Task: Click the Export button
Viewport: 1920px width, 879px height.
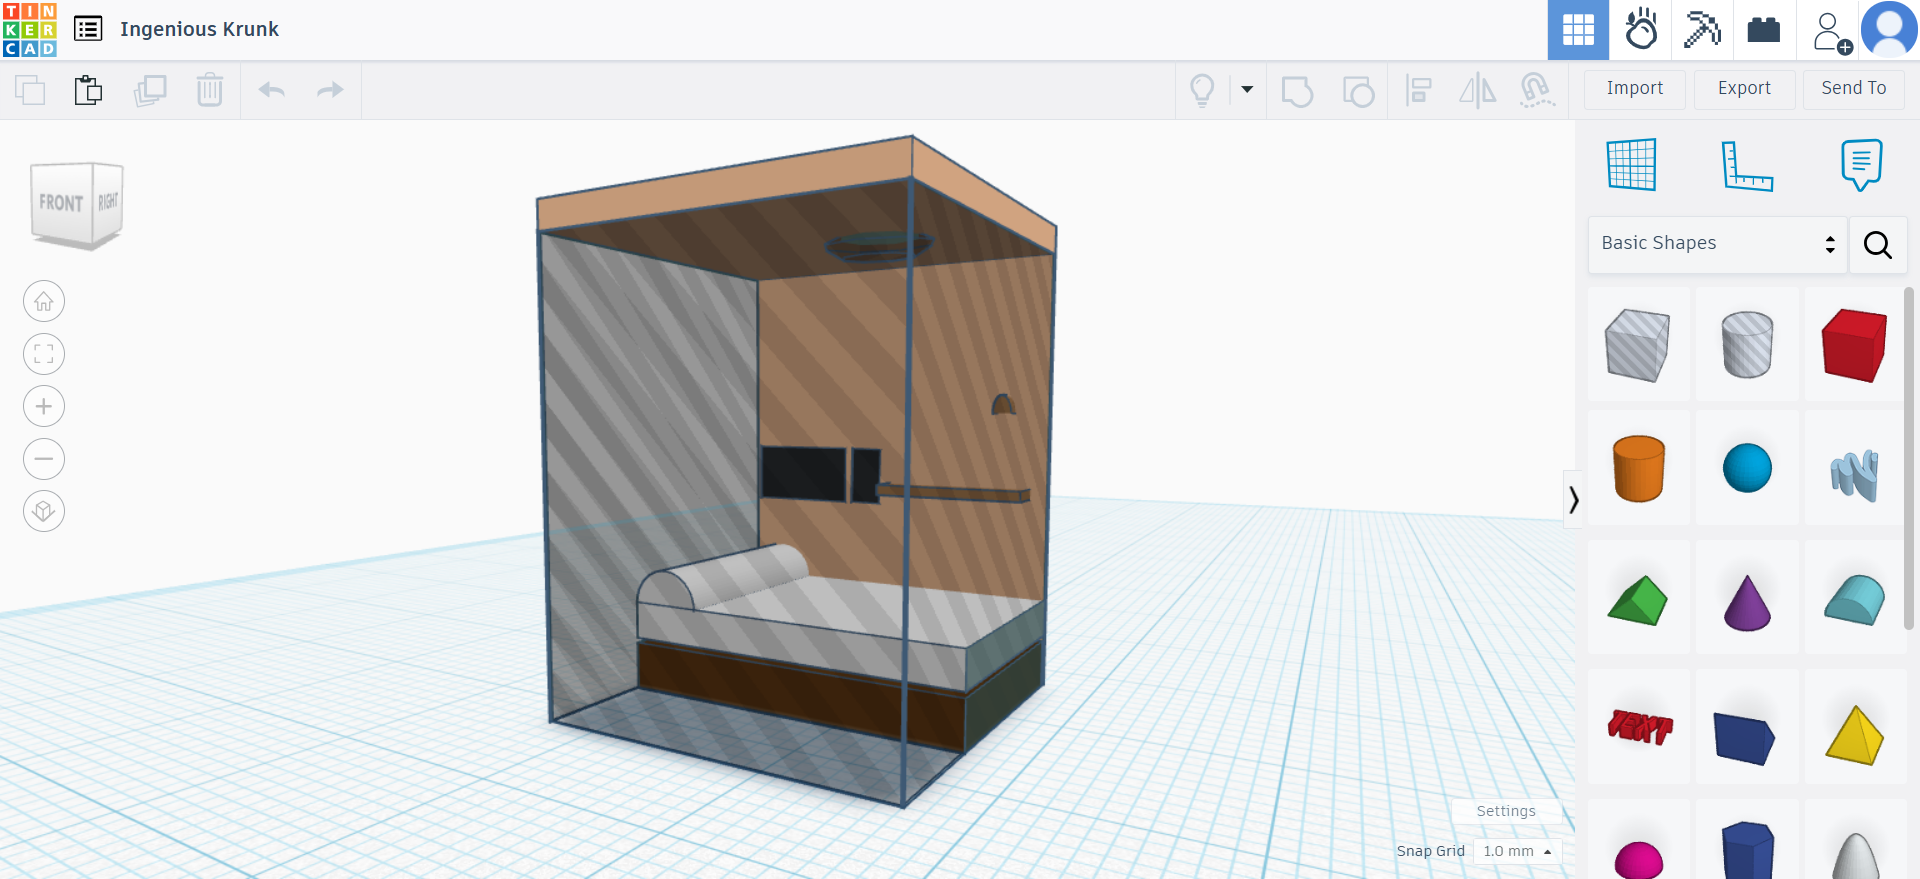Action: pos(1744,89)
